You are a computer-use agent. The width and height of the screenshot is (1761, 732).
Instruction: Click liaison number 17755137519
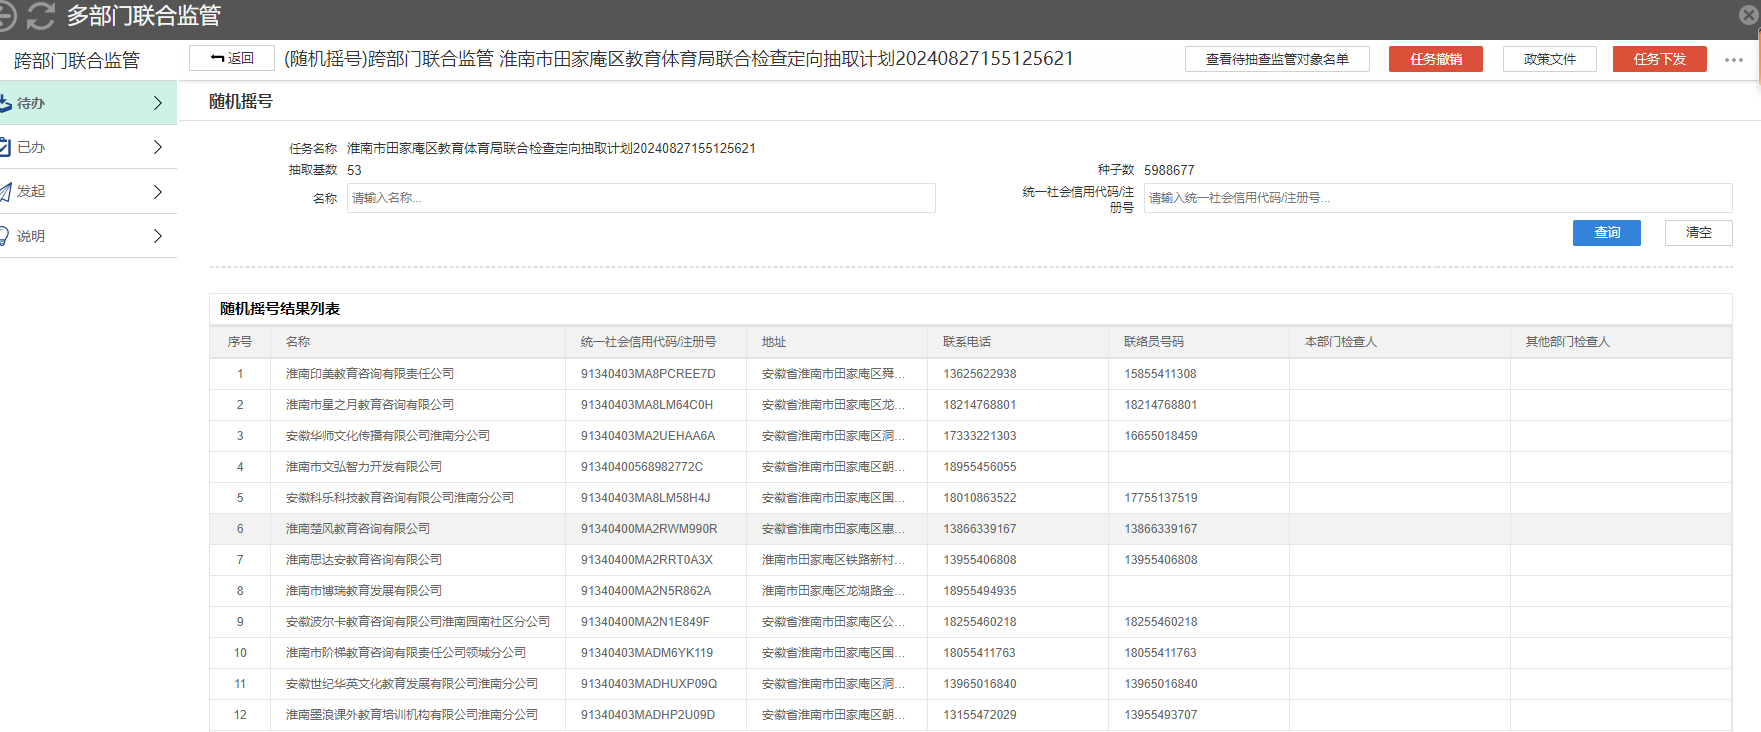pos(1161,498)
